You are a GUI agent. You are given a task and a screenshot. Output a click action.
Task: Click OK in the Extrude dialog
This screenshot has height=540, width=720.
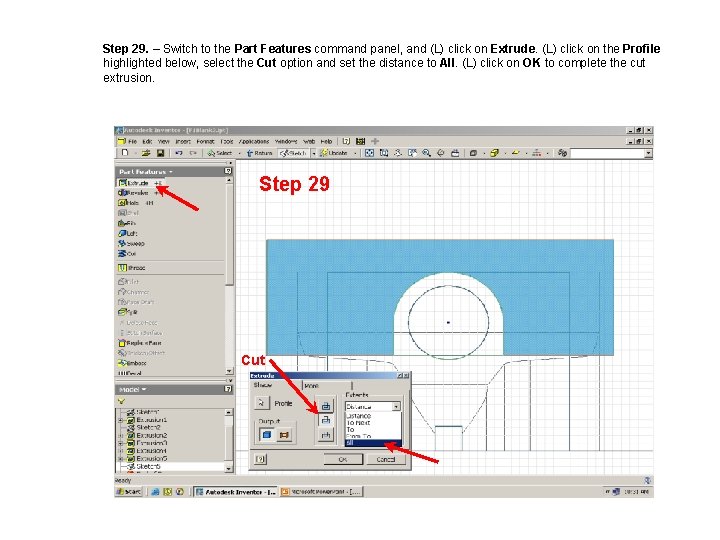[x=343, y=459]
